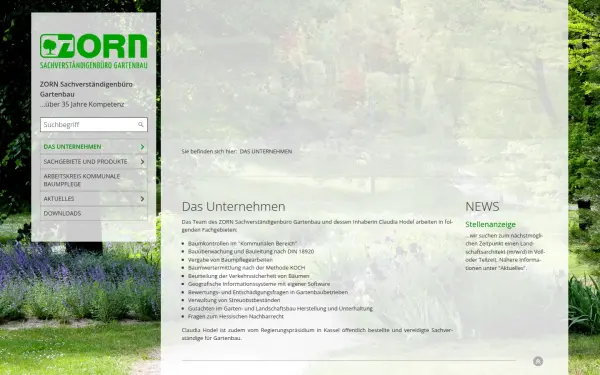Open the Aktuelles menu item
Image resolution: width=600 pixels, height=375 pixels.
pos(94,199)
